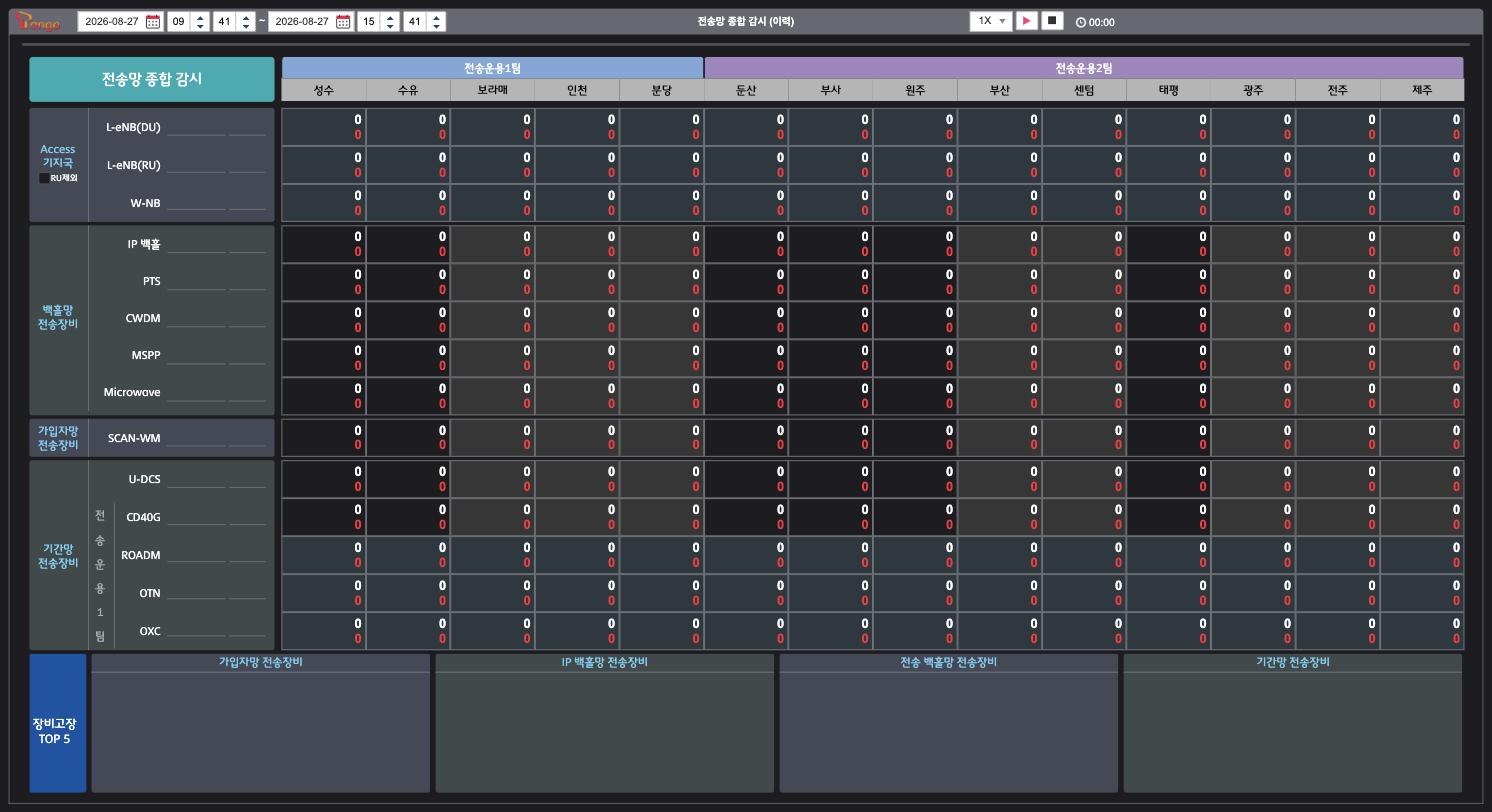Open the end date calendar picker
This screenshot has width=1492, height=812.
coord(343,21)
